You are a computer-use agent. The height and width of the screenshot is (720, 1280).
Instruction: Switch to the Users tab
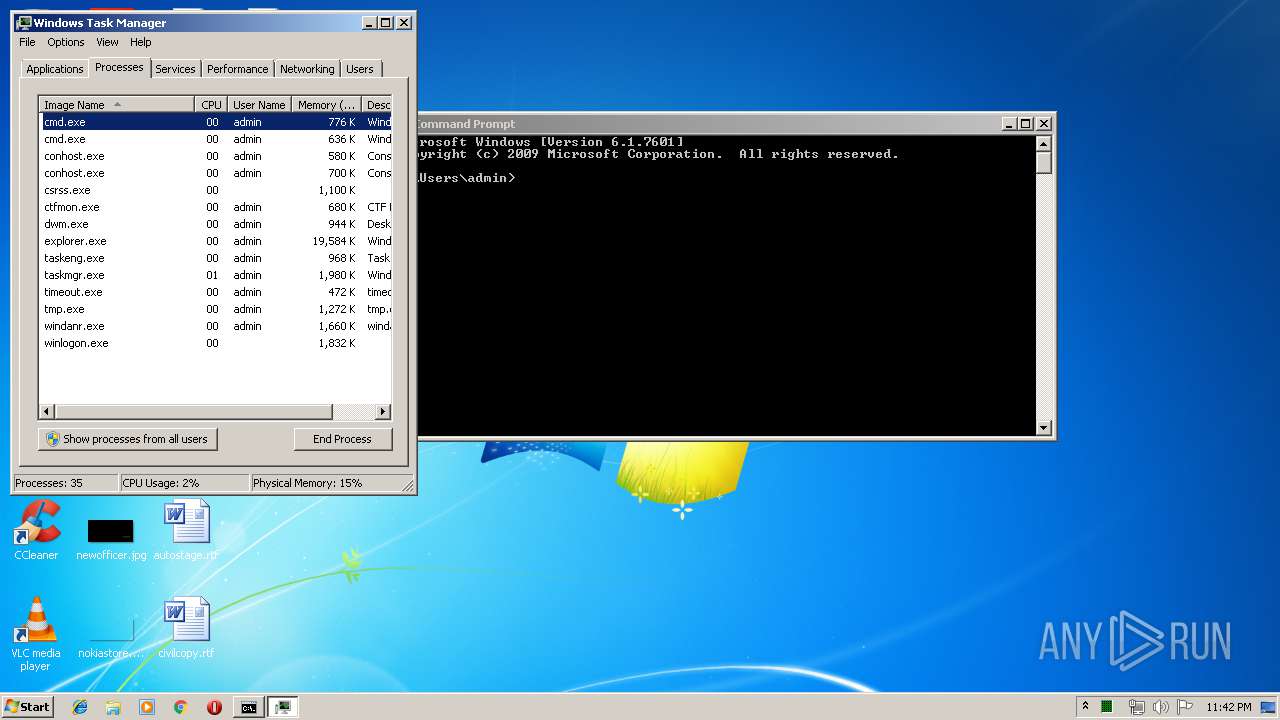360,69
